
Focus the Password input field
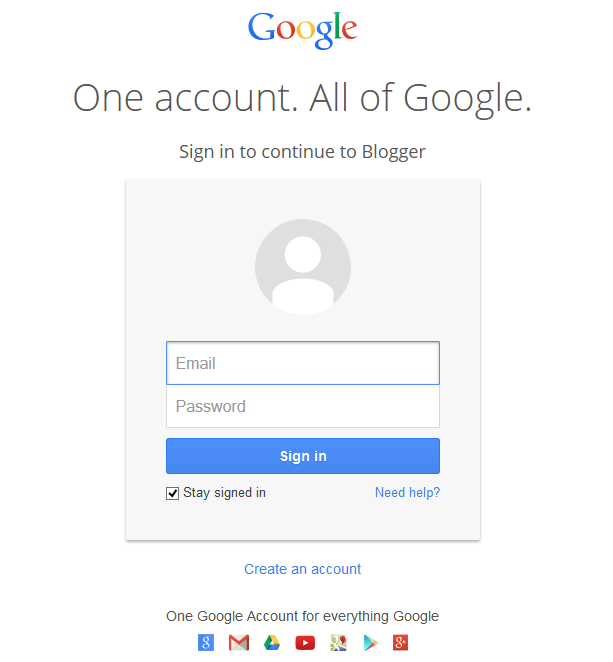[x=303, y=406]
